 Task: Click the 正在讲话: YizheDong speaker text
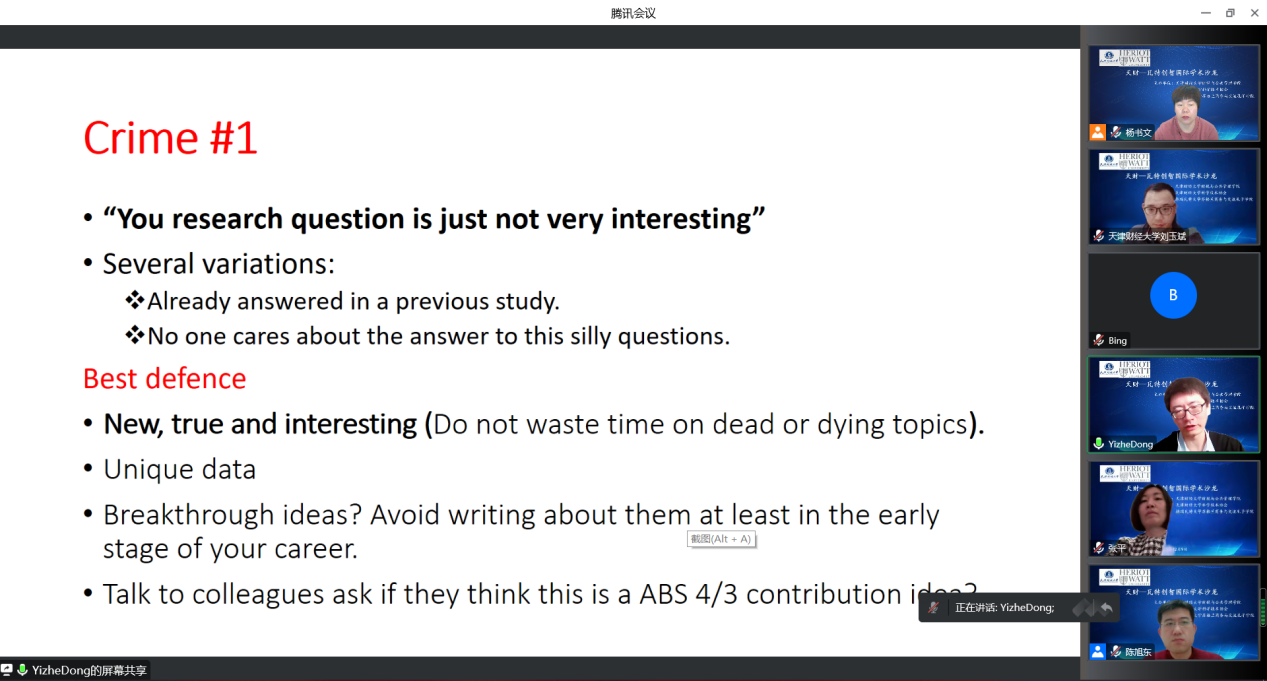point(1004,607)
